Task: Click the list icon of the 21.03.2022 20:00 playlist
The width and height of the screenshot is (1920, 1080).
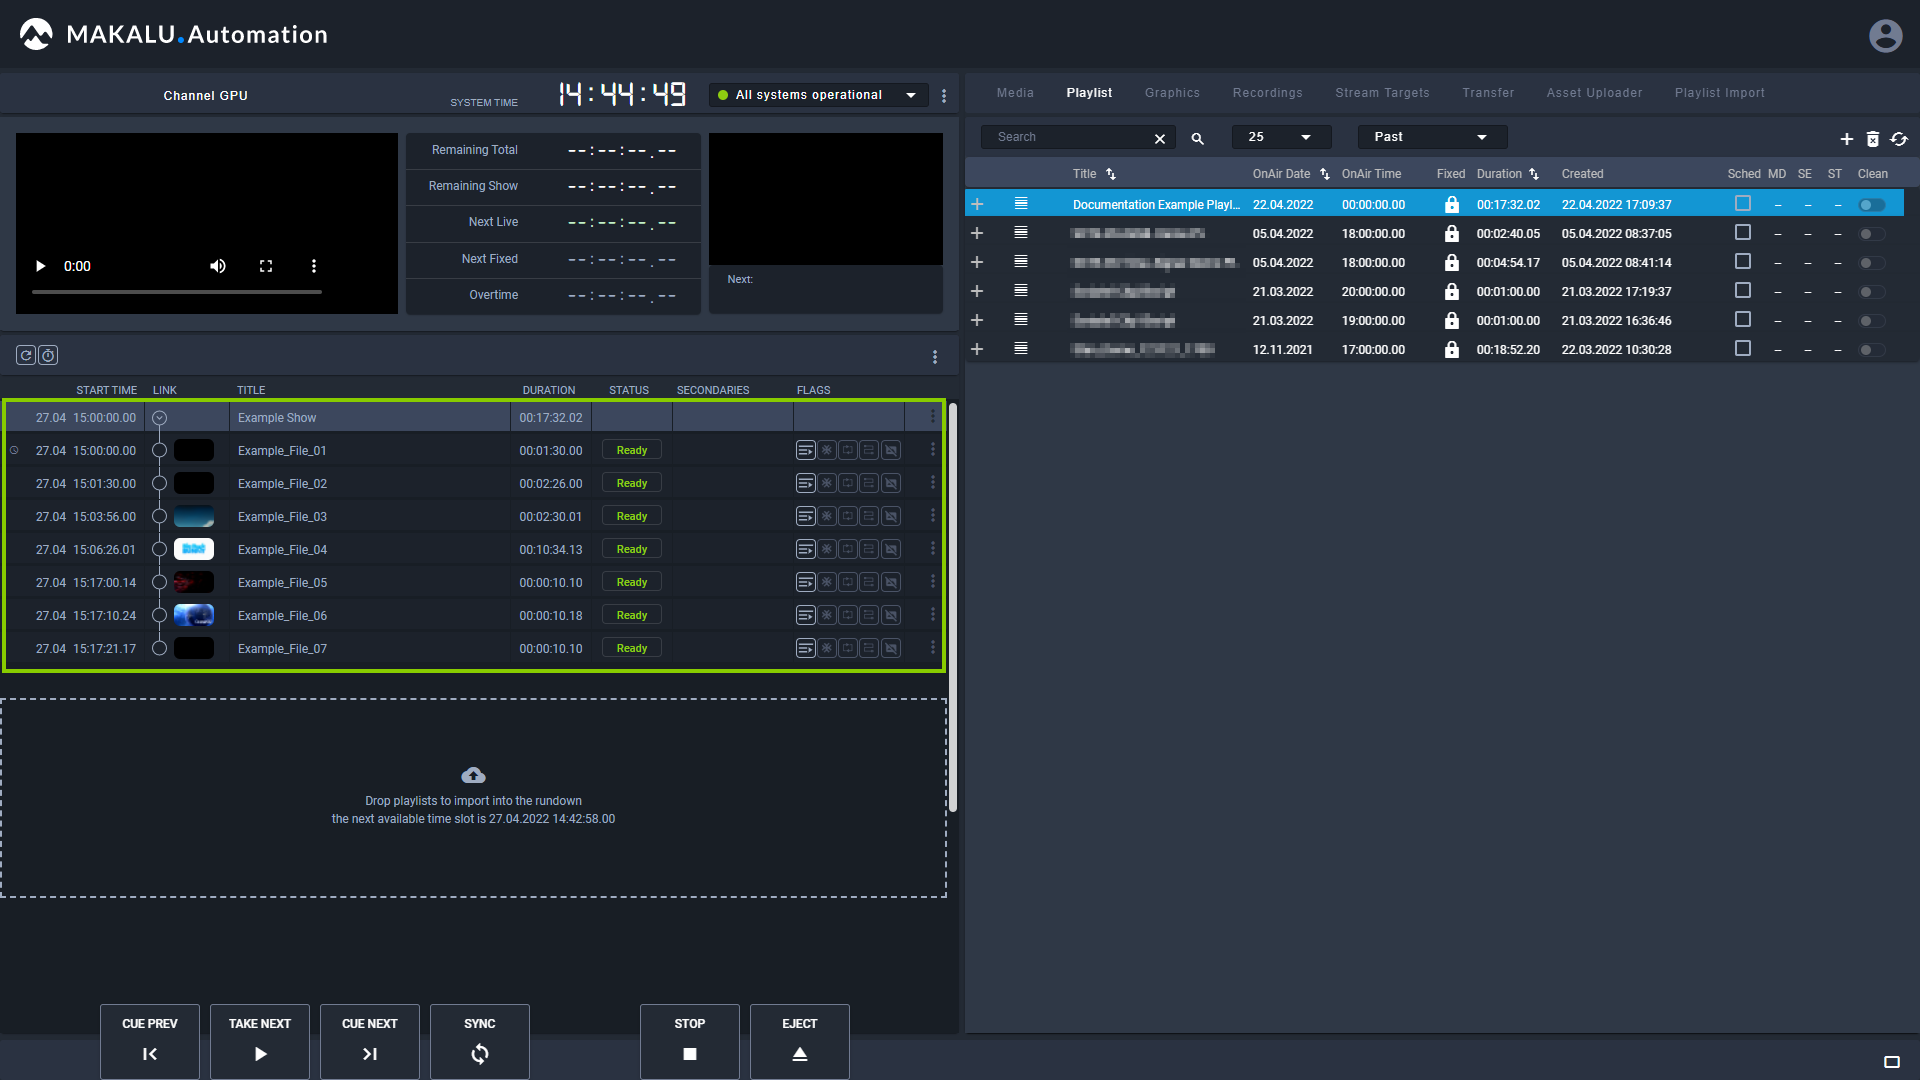Action: 1021,291
